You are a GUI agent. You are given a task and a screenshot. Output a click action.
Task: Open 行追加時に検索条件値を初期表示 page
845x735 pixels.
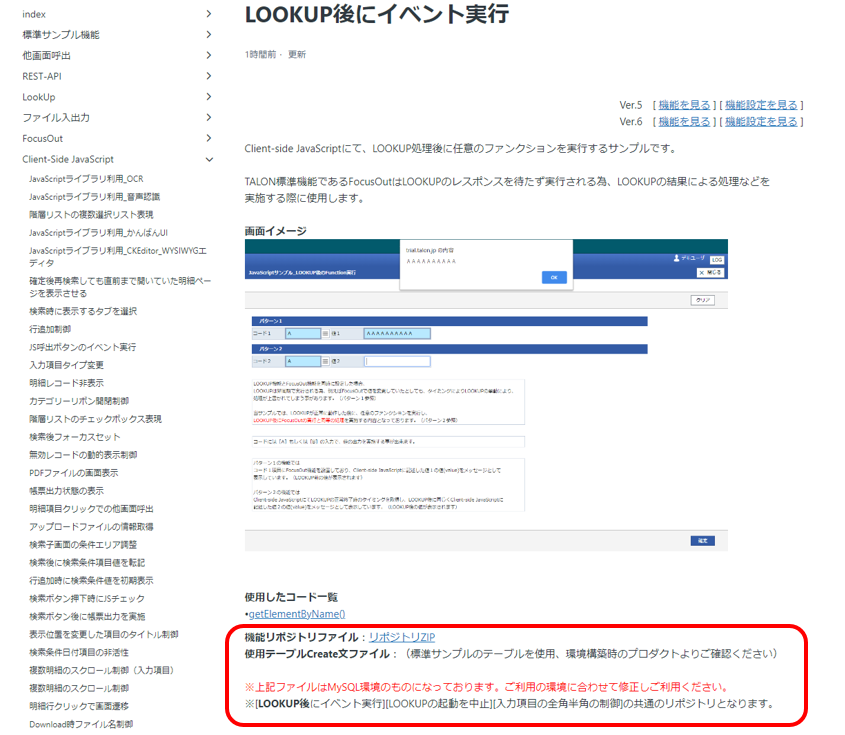point(91,580)
